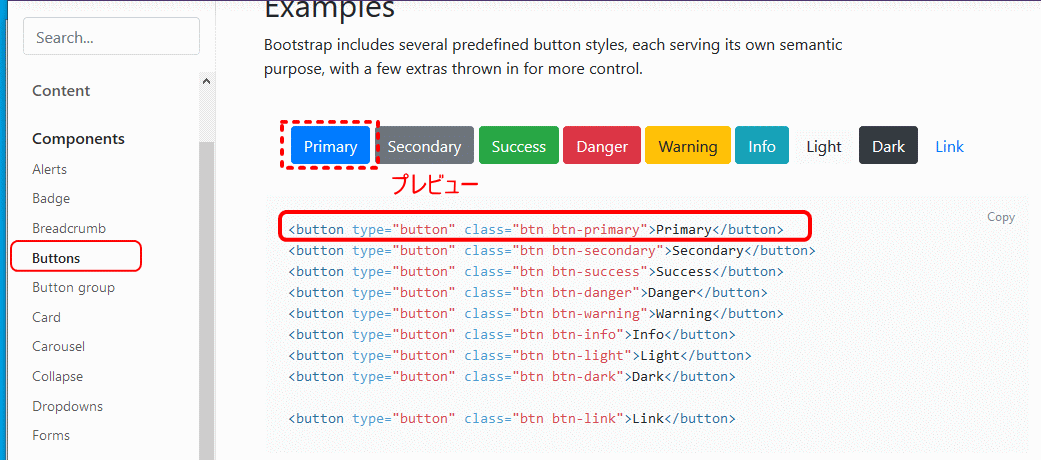This screenshot has width=1041, height=460.
Task: Copy the code snippet with Copy
Action: [1001, 217]
